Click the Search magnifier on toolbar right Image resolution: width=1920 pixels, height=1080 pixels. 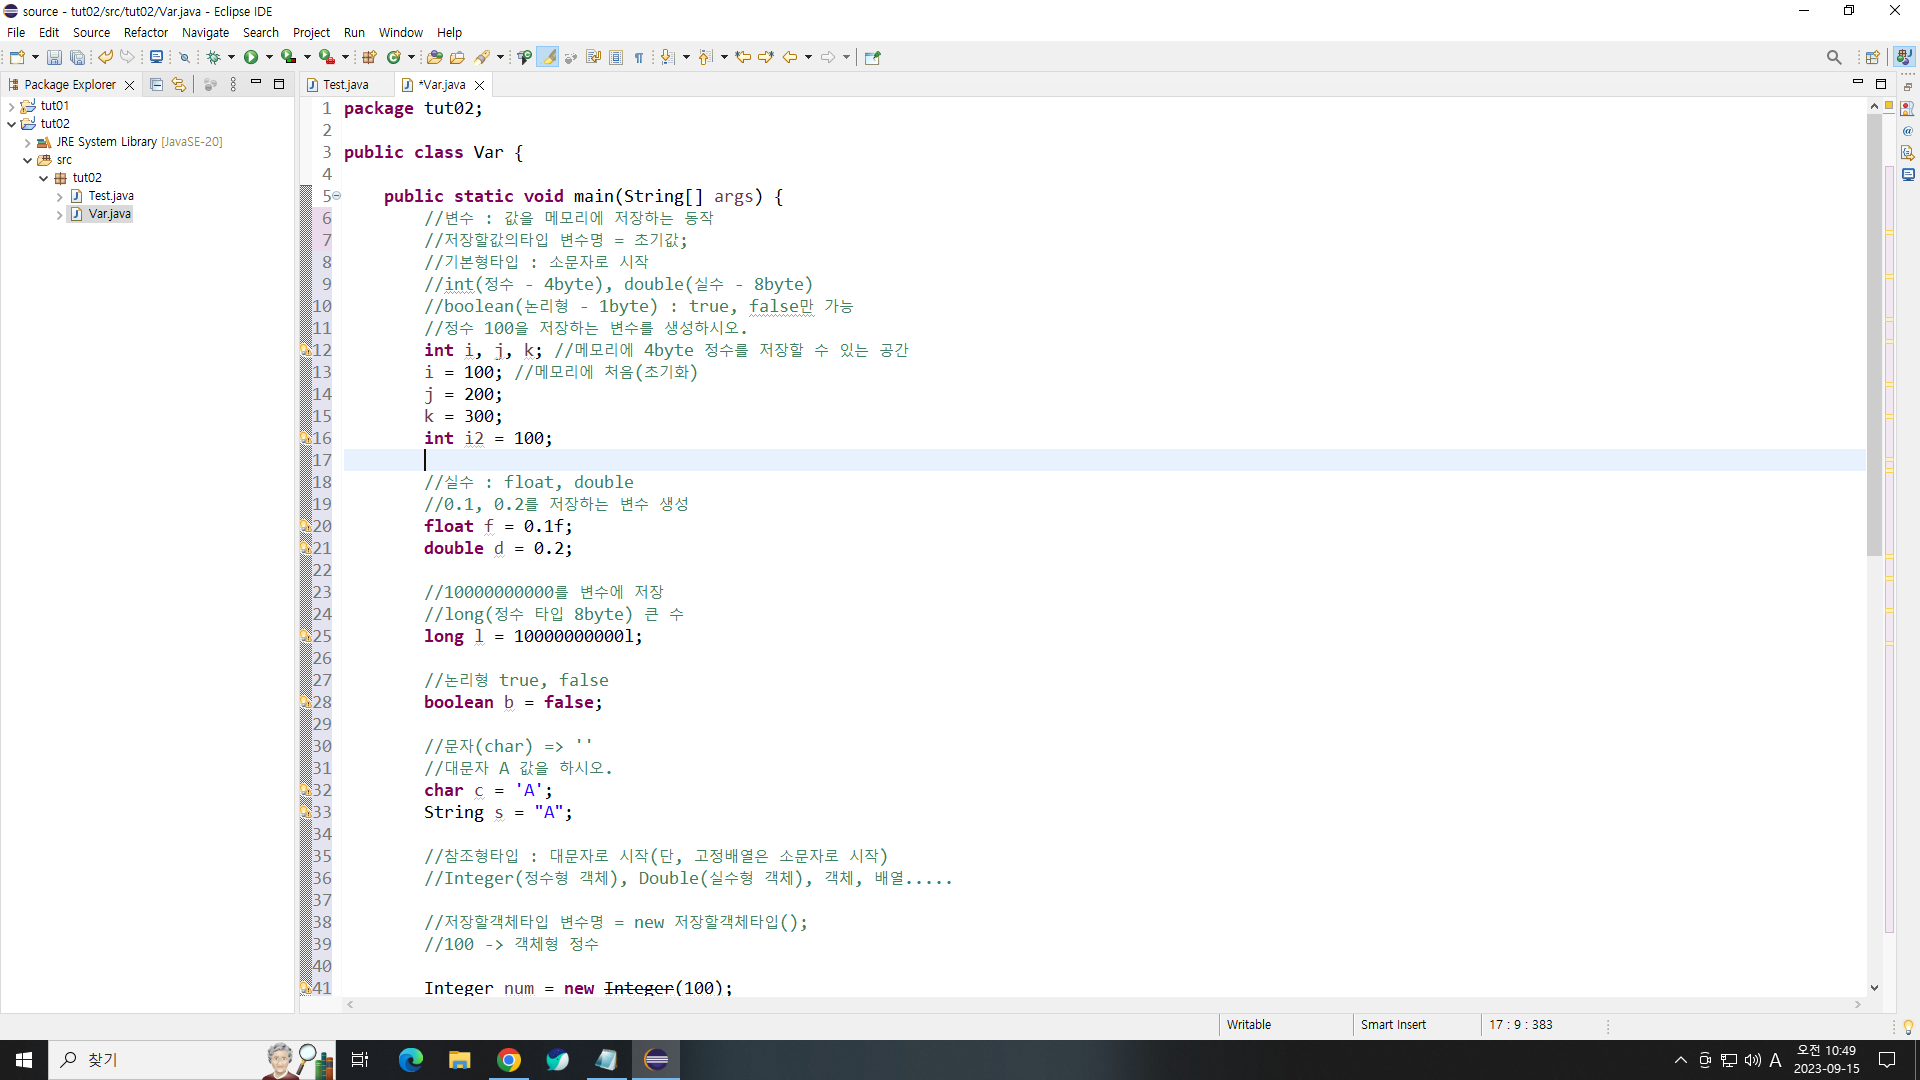pos(1833,57)
